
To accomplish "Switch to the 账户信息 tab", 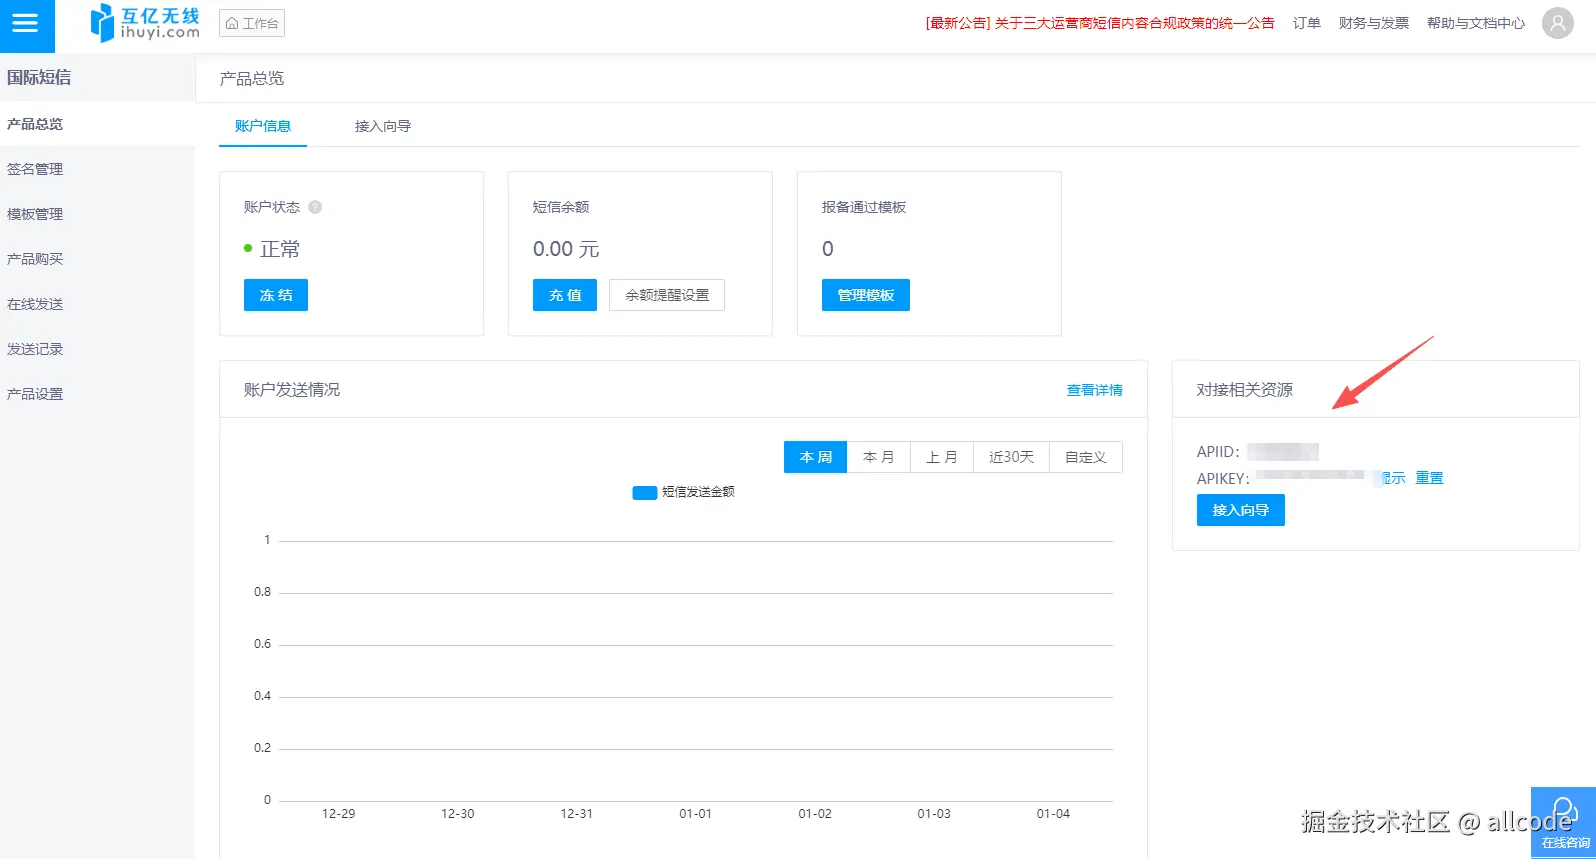I will click(x=263, y=126).
